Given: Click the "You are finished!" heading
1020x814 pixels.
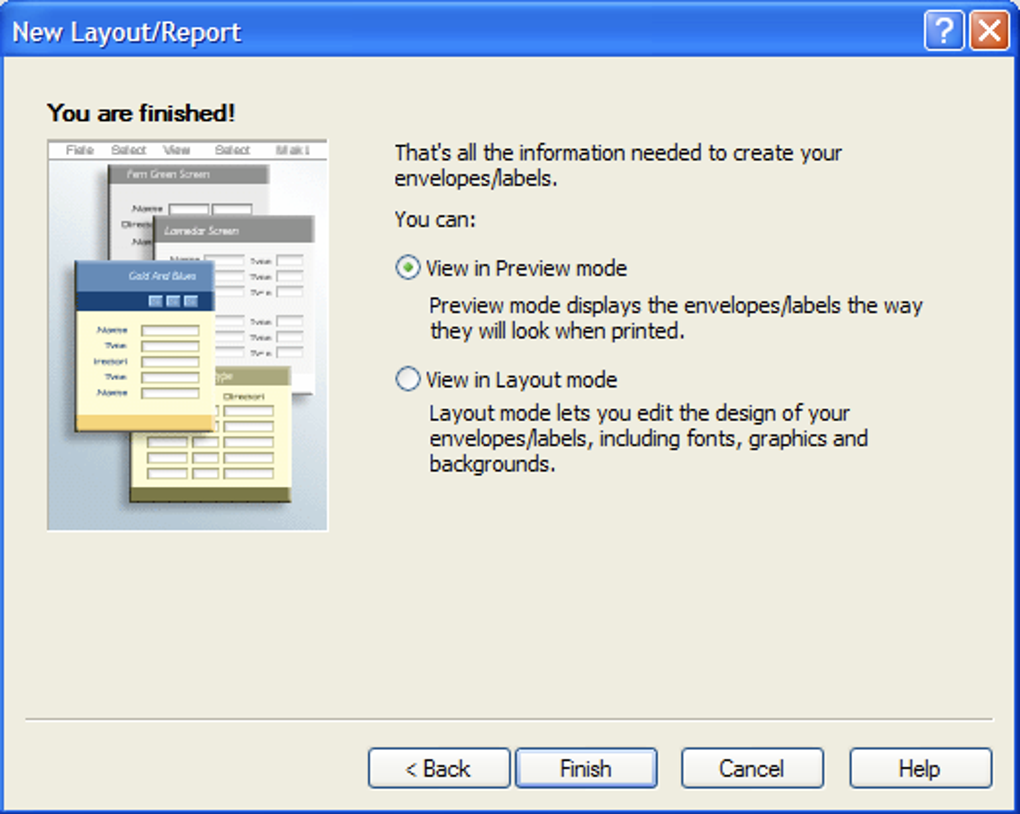Looking at the screenshot, I should (141, 113).
